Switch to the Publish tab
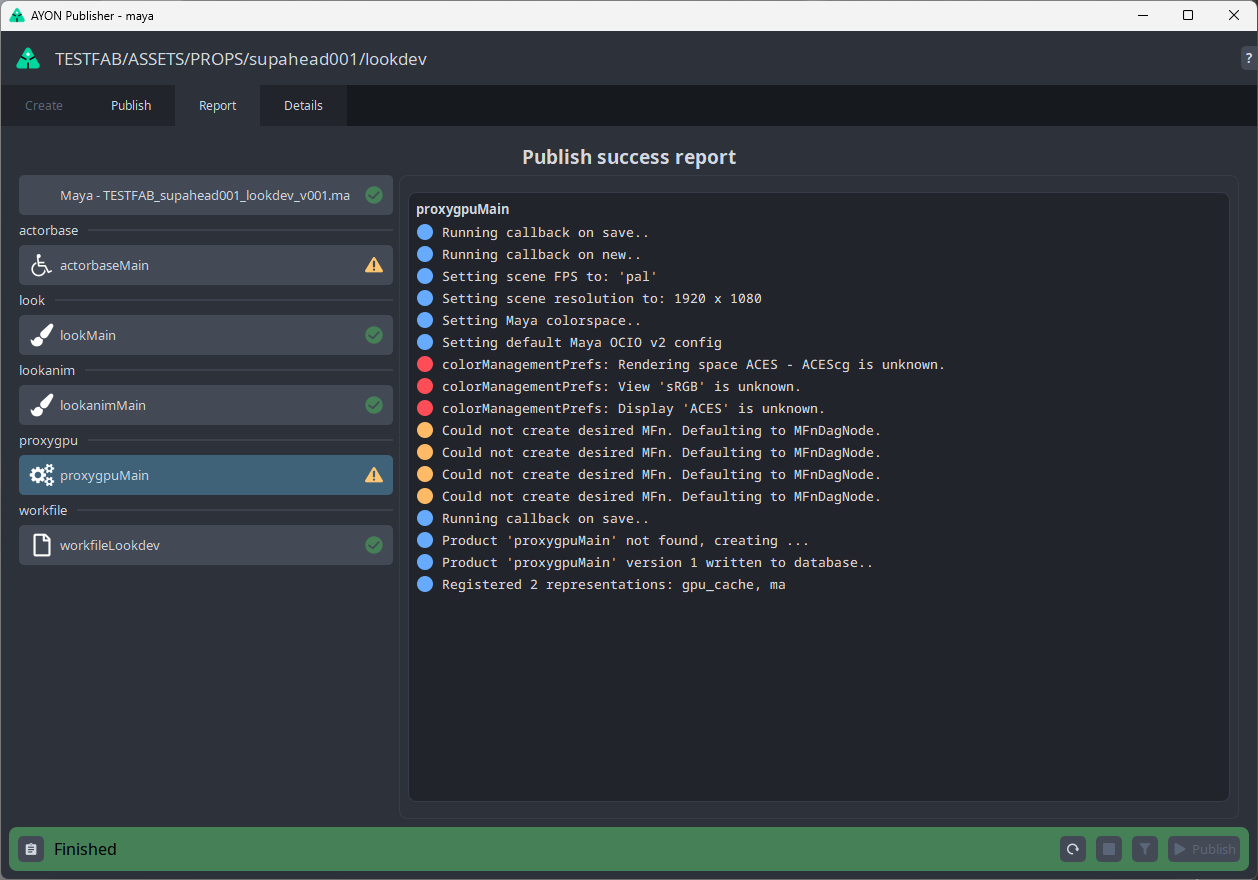The height and width of the screenshot is (880, 1258). click(131, 105)
